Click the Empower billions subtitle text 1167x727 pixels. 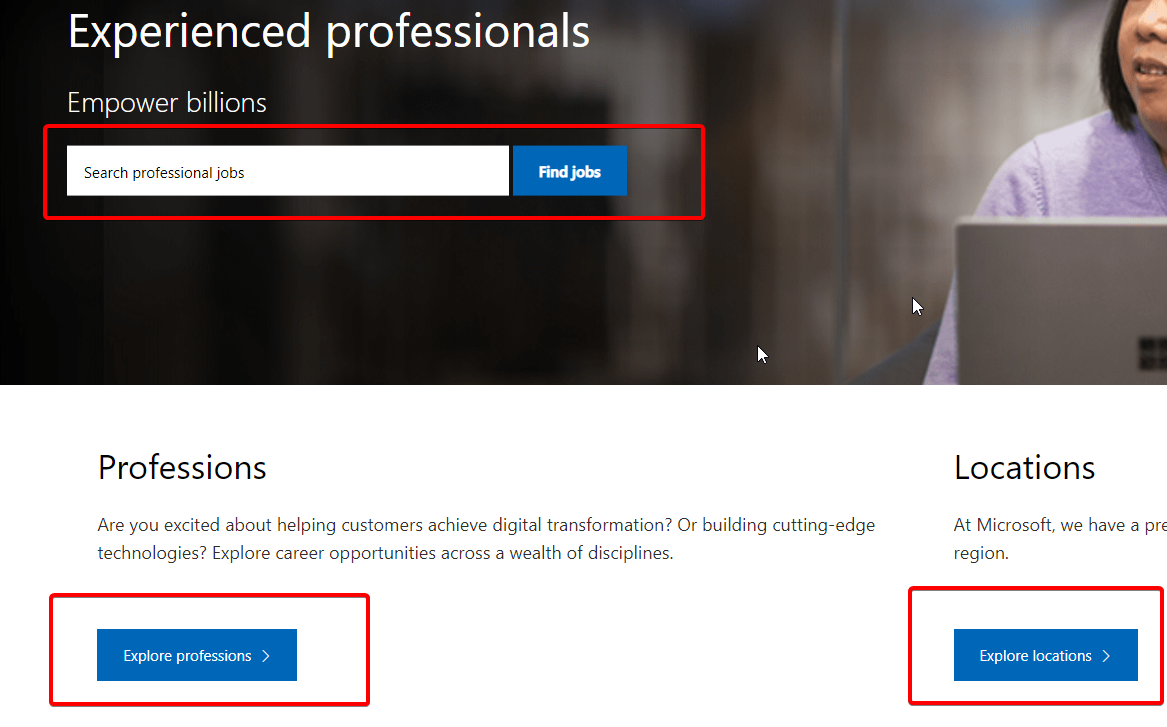[x=167, y=103]
